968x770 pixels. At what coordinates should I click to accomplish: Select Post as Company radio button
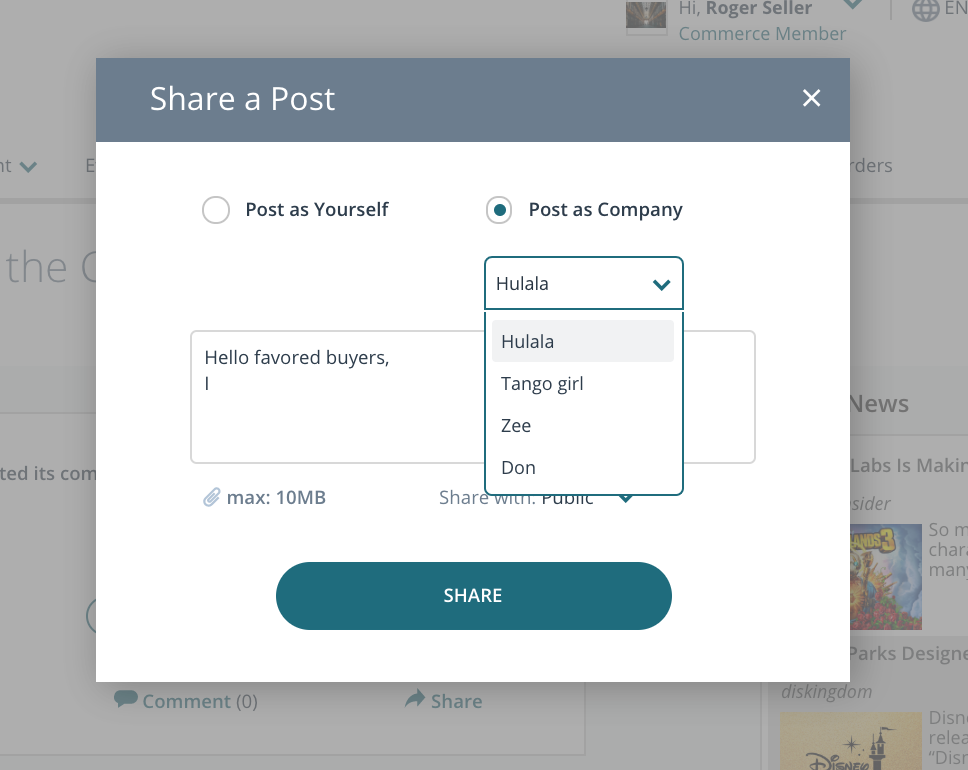pos(499,210)
